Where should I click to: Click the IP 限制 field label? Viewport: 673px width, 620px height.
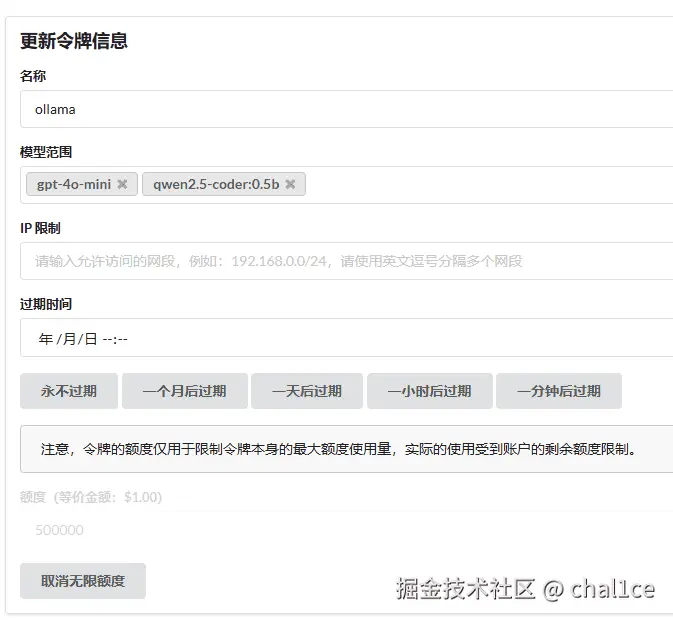click(40, 228)
